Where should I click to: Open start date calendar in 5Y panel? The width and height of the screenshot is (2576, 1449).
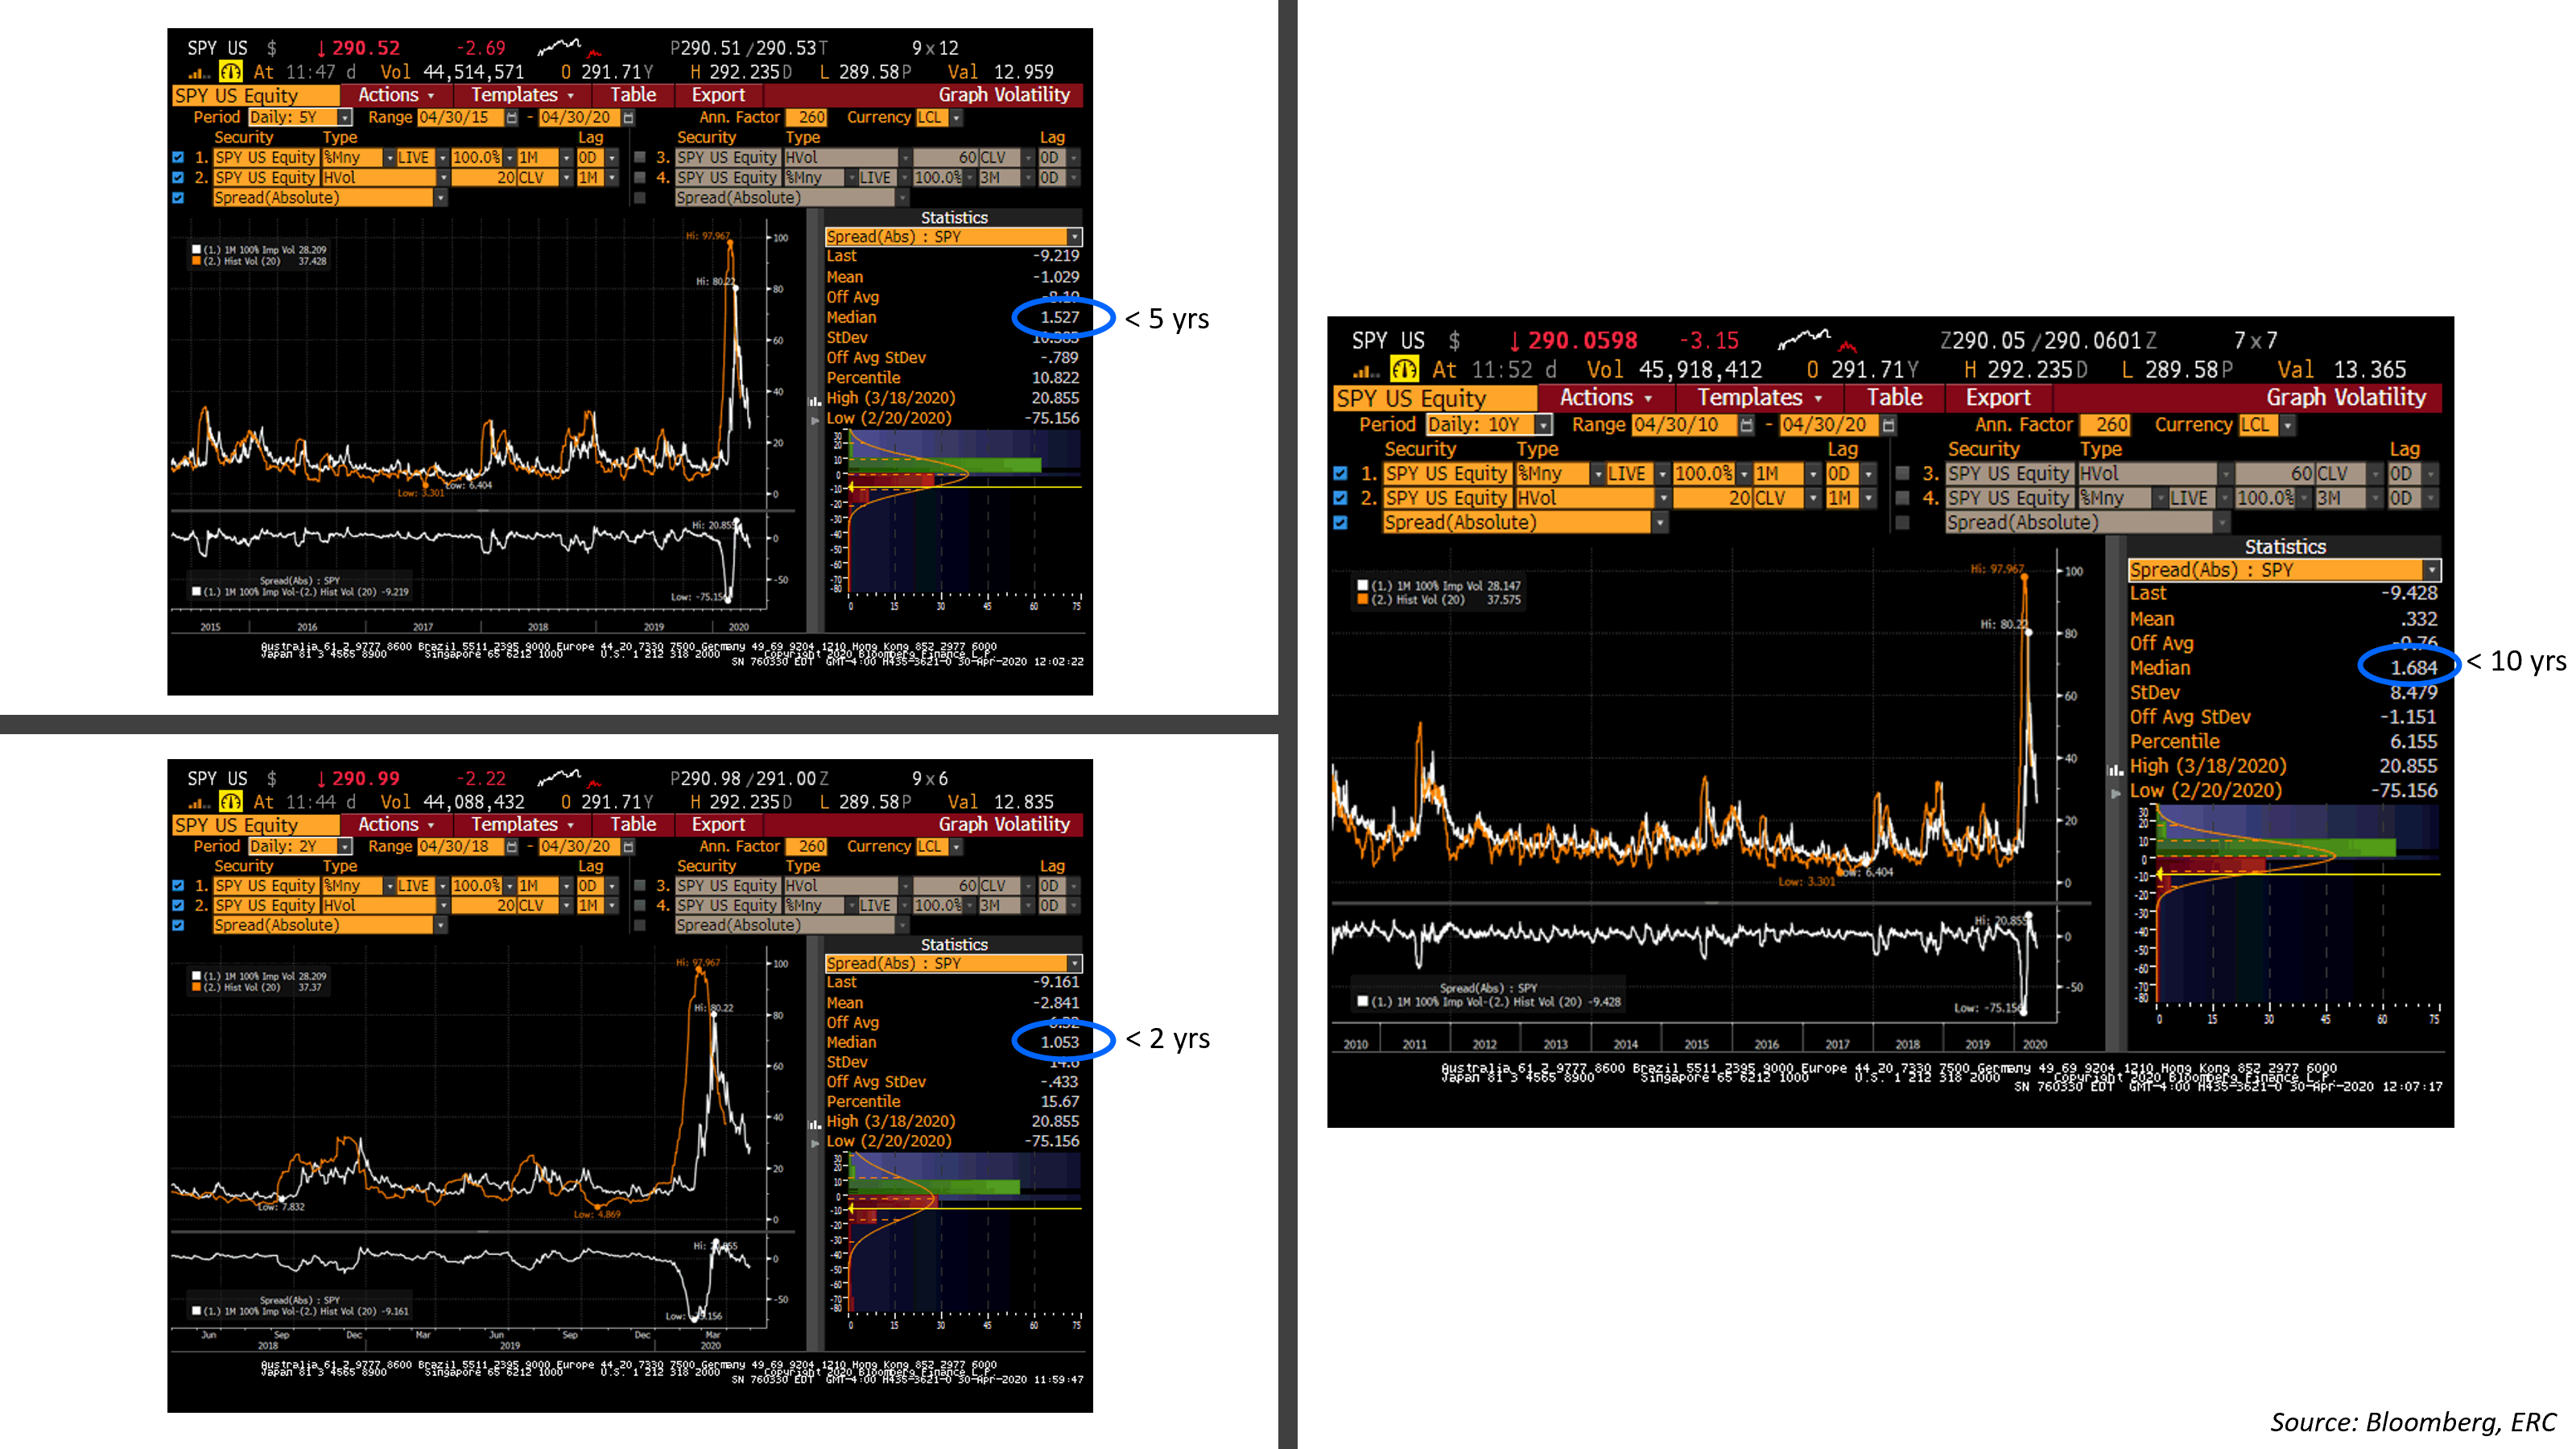[x=512, y=118]
